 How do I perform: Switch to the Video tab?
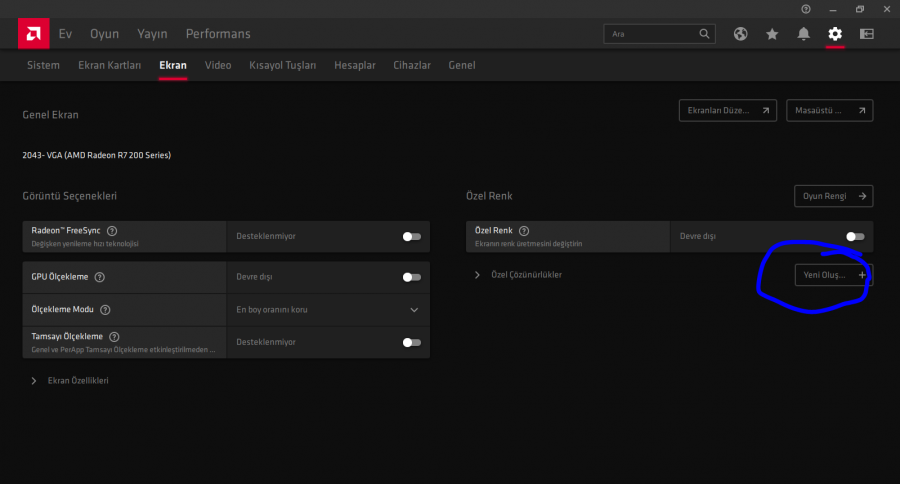(218, 65)
